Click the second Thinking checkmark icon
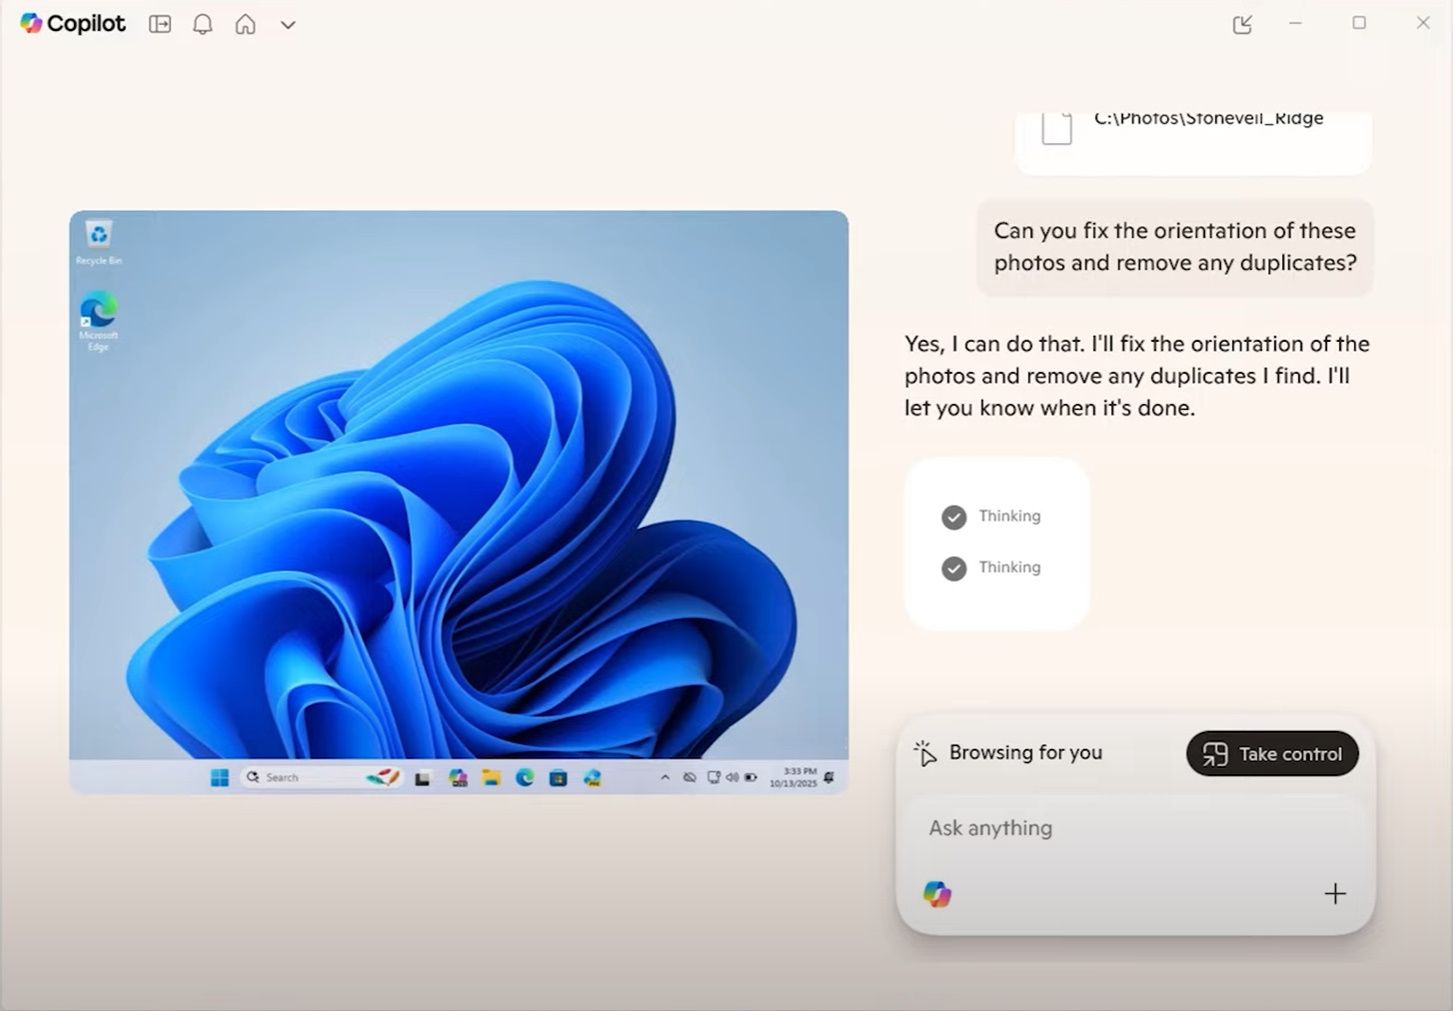 point(954,568)
